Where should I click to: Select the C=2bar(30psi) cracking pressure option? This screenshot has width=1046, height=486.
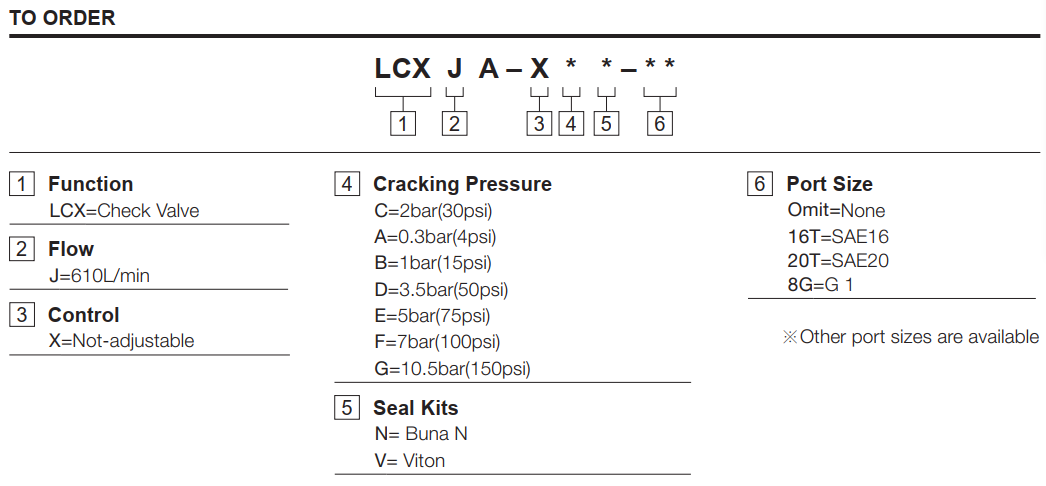click(x=433, y=211)
